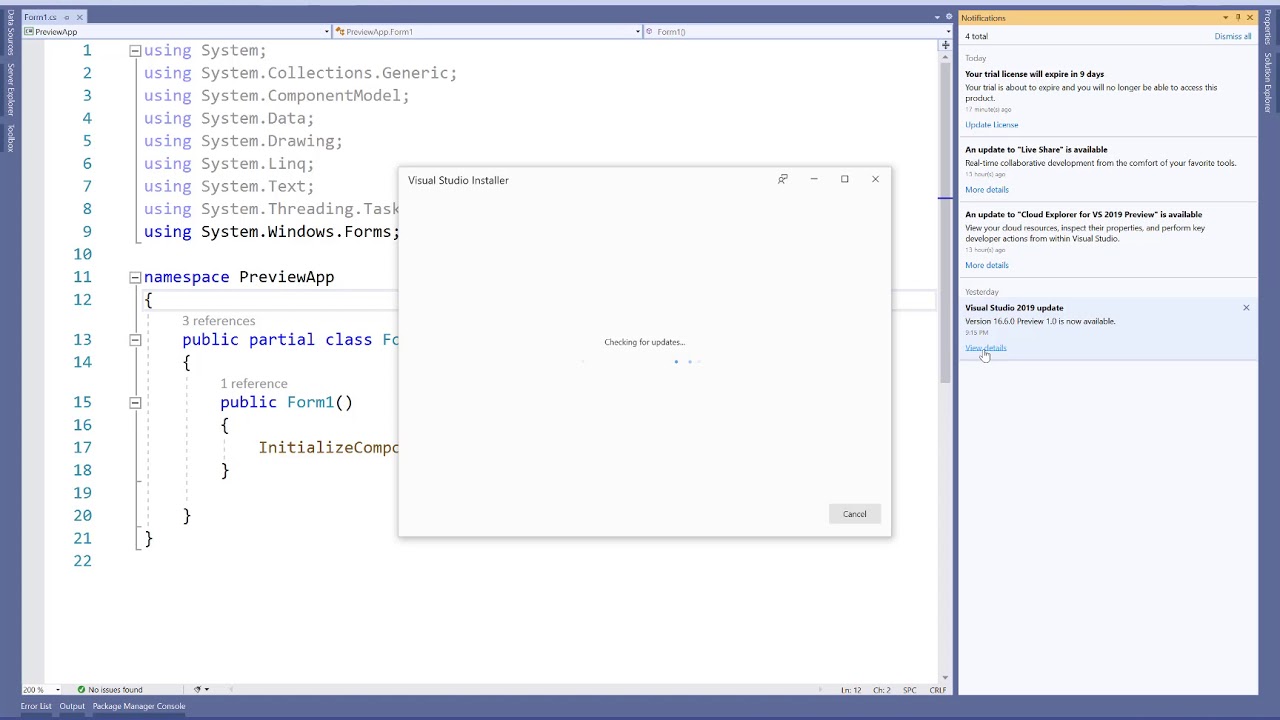Click the '4 total' notifications count
Viewport: 1280px width, 720px height.
976,36
